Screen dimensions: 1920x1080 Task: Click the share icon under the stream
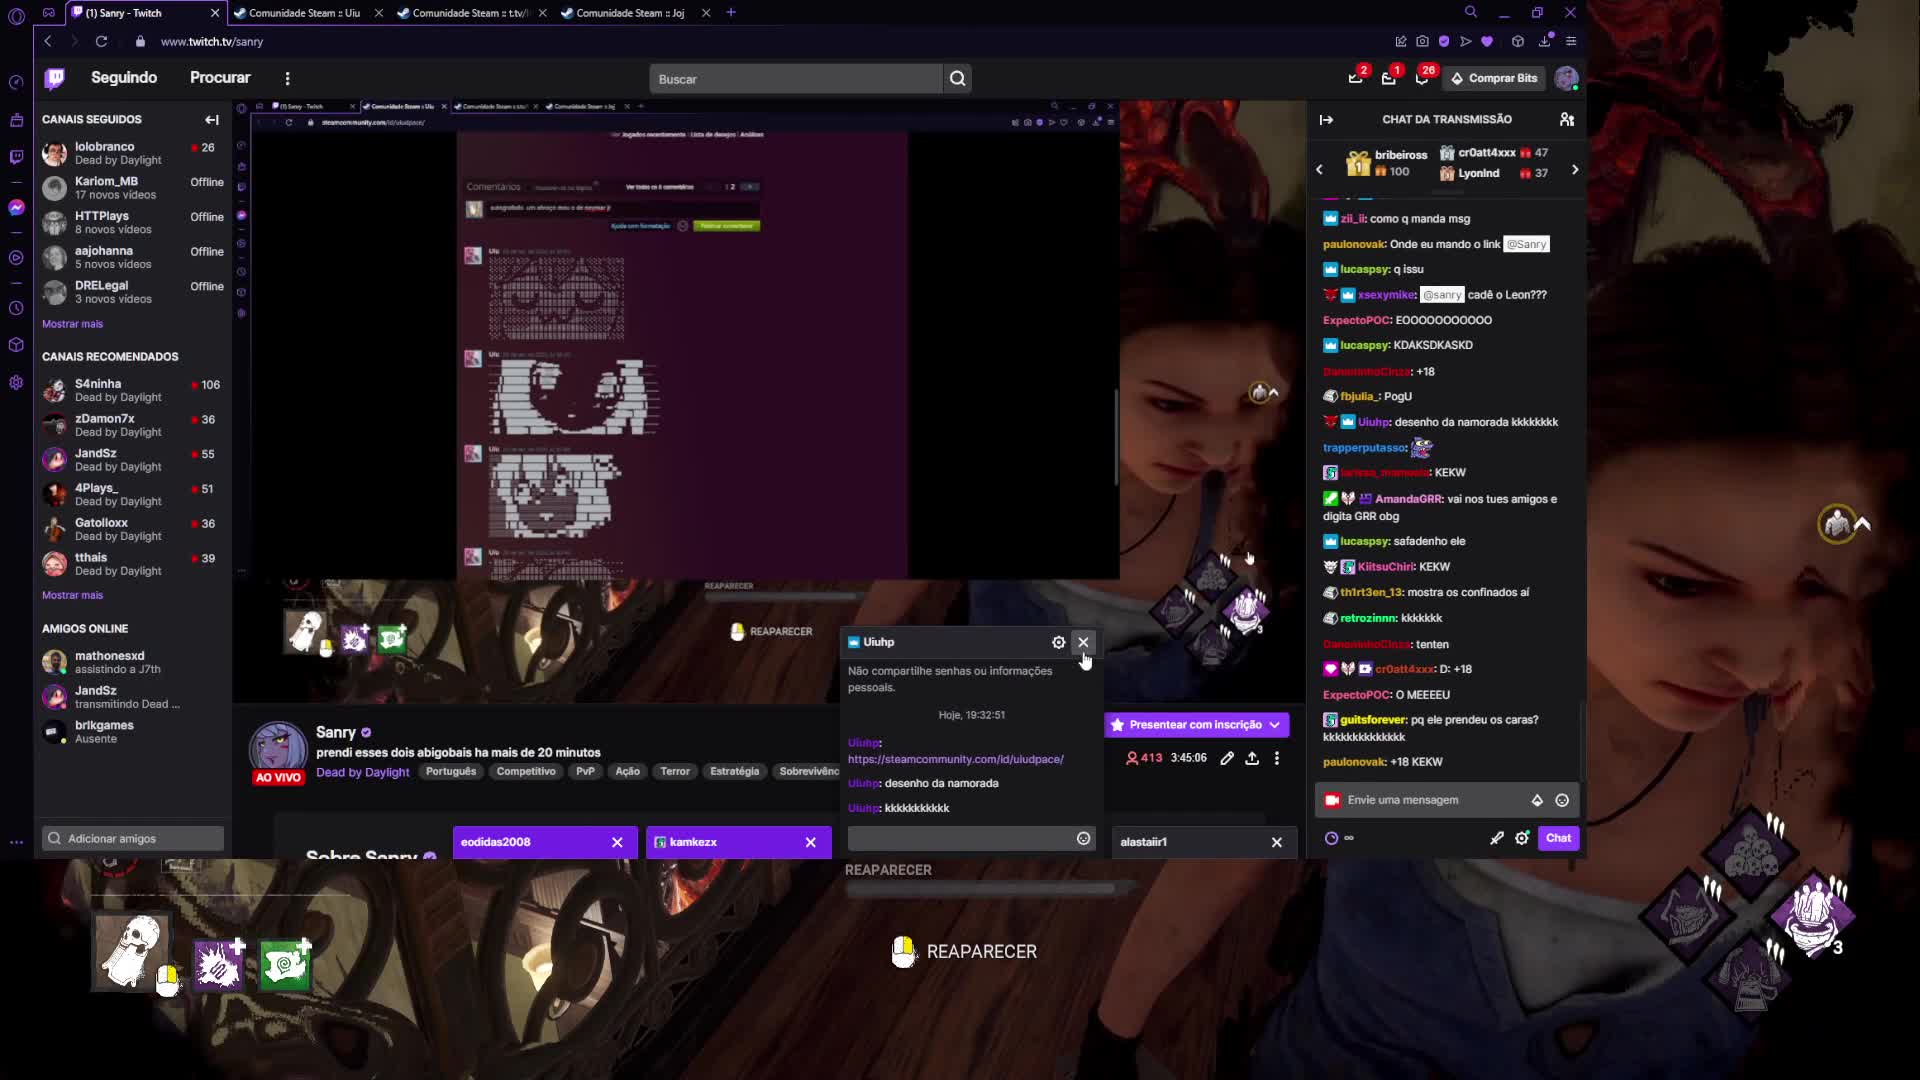coord(1252,758)
